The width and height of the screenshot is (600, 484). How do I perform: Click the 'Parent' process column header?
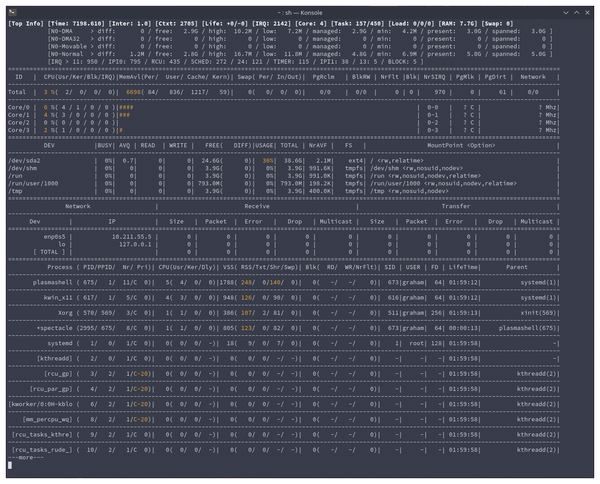tap(517, 267)
